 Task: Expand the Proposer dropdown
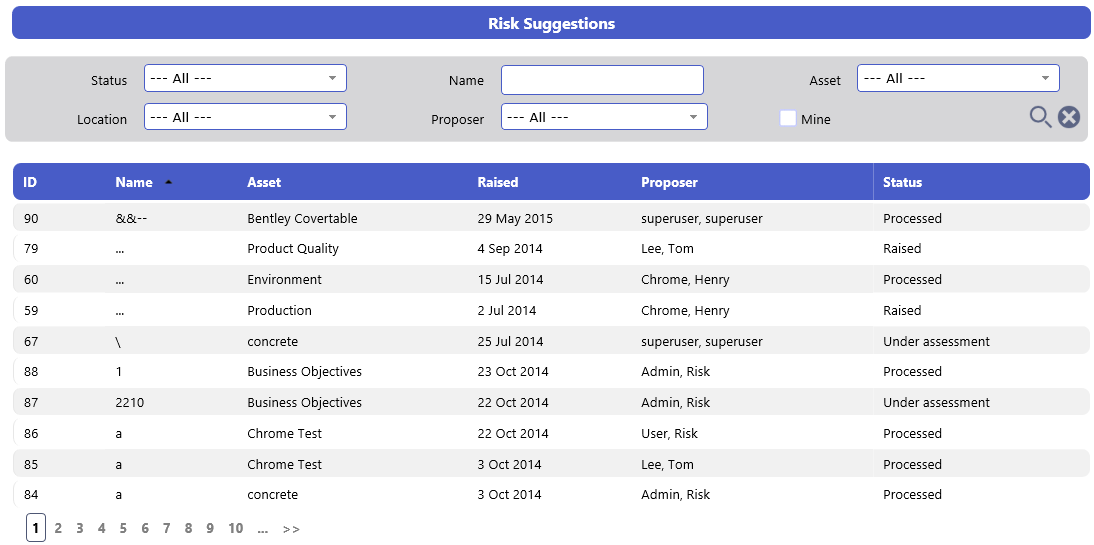point(604,117)
